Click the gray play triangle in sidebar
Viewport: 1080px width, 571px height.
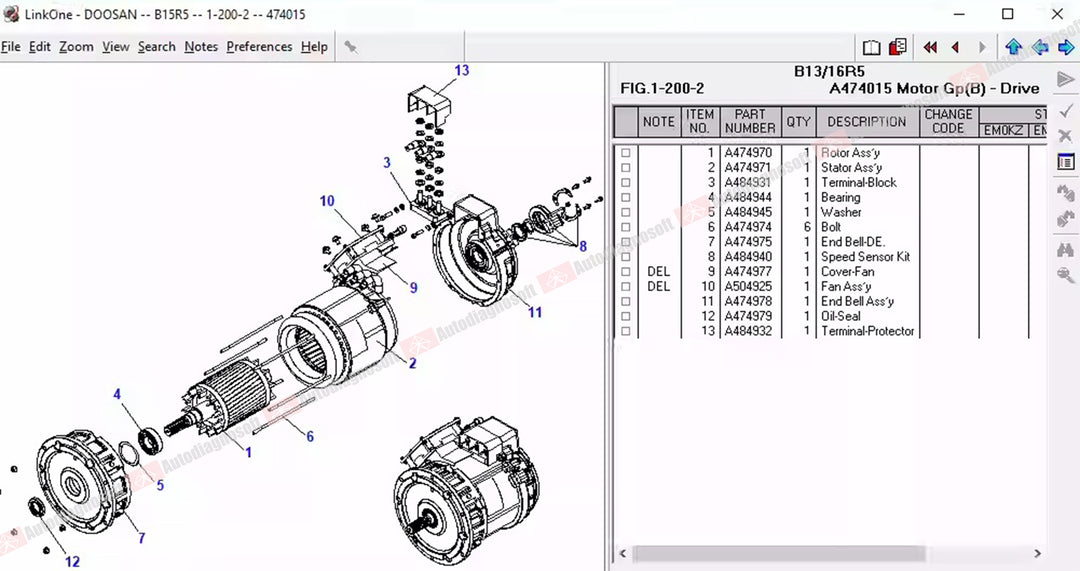(x=1066, y=79)
